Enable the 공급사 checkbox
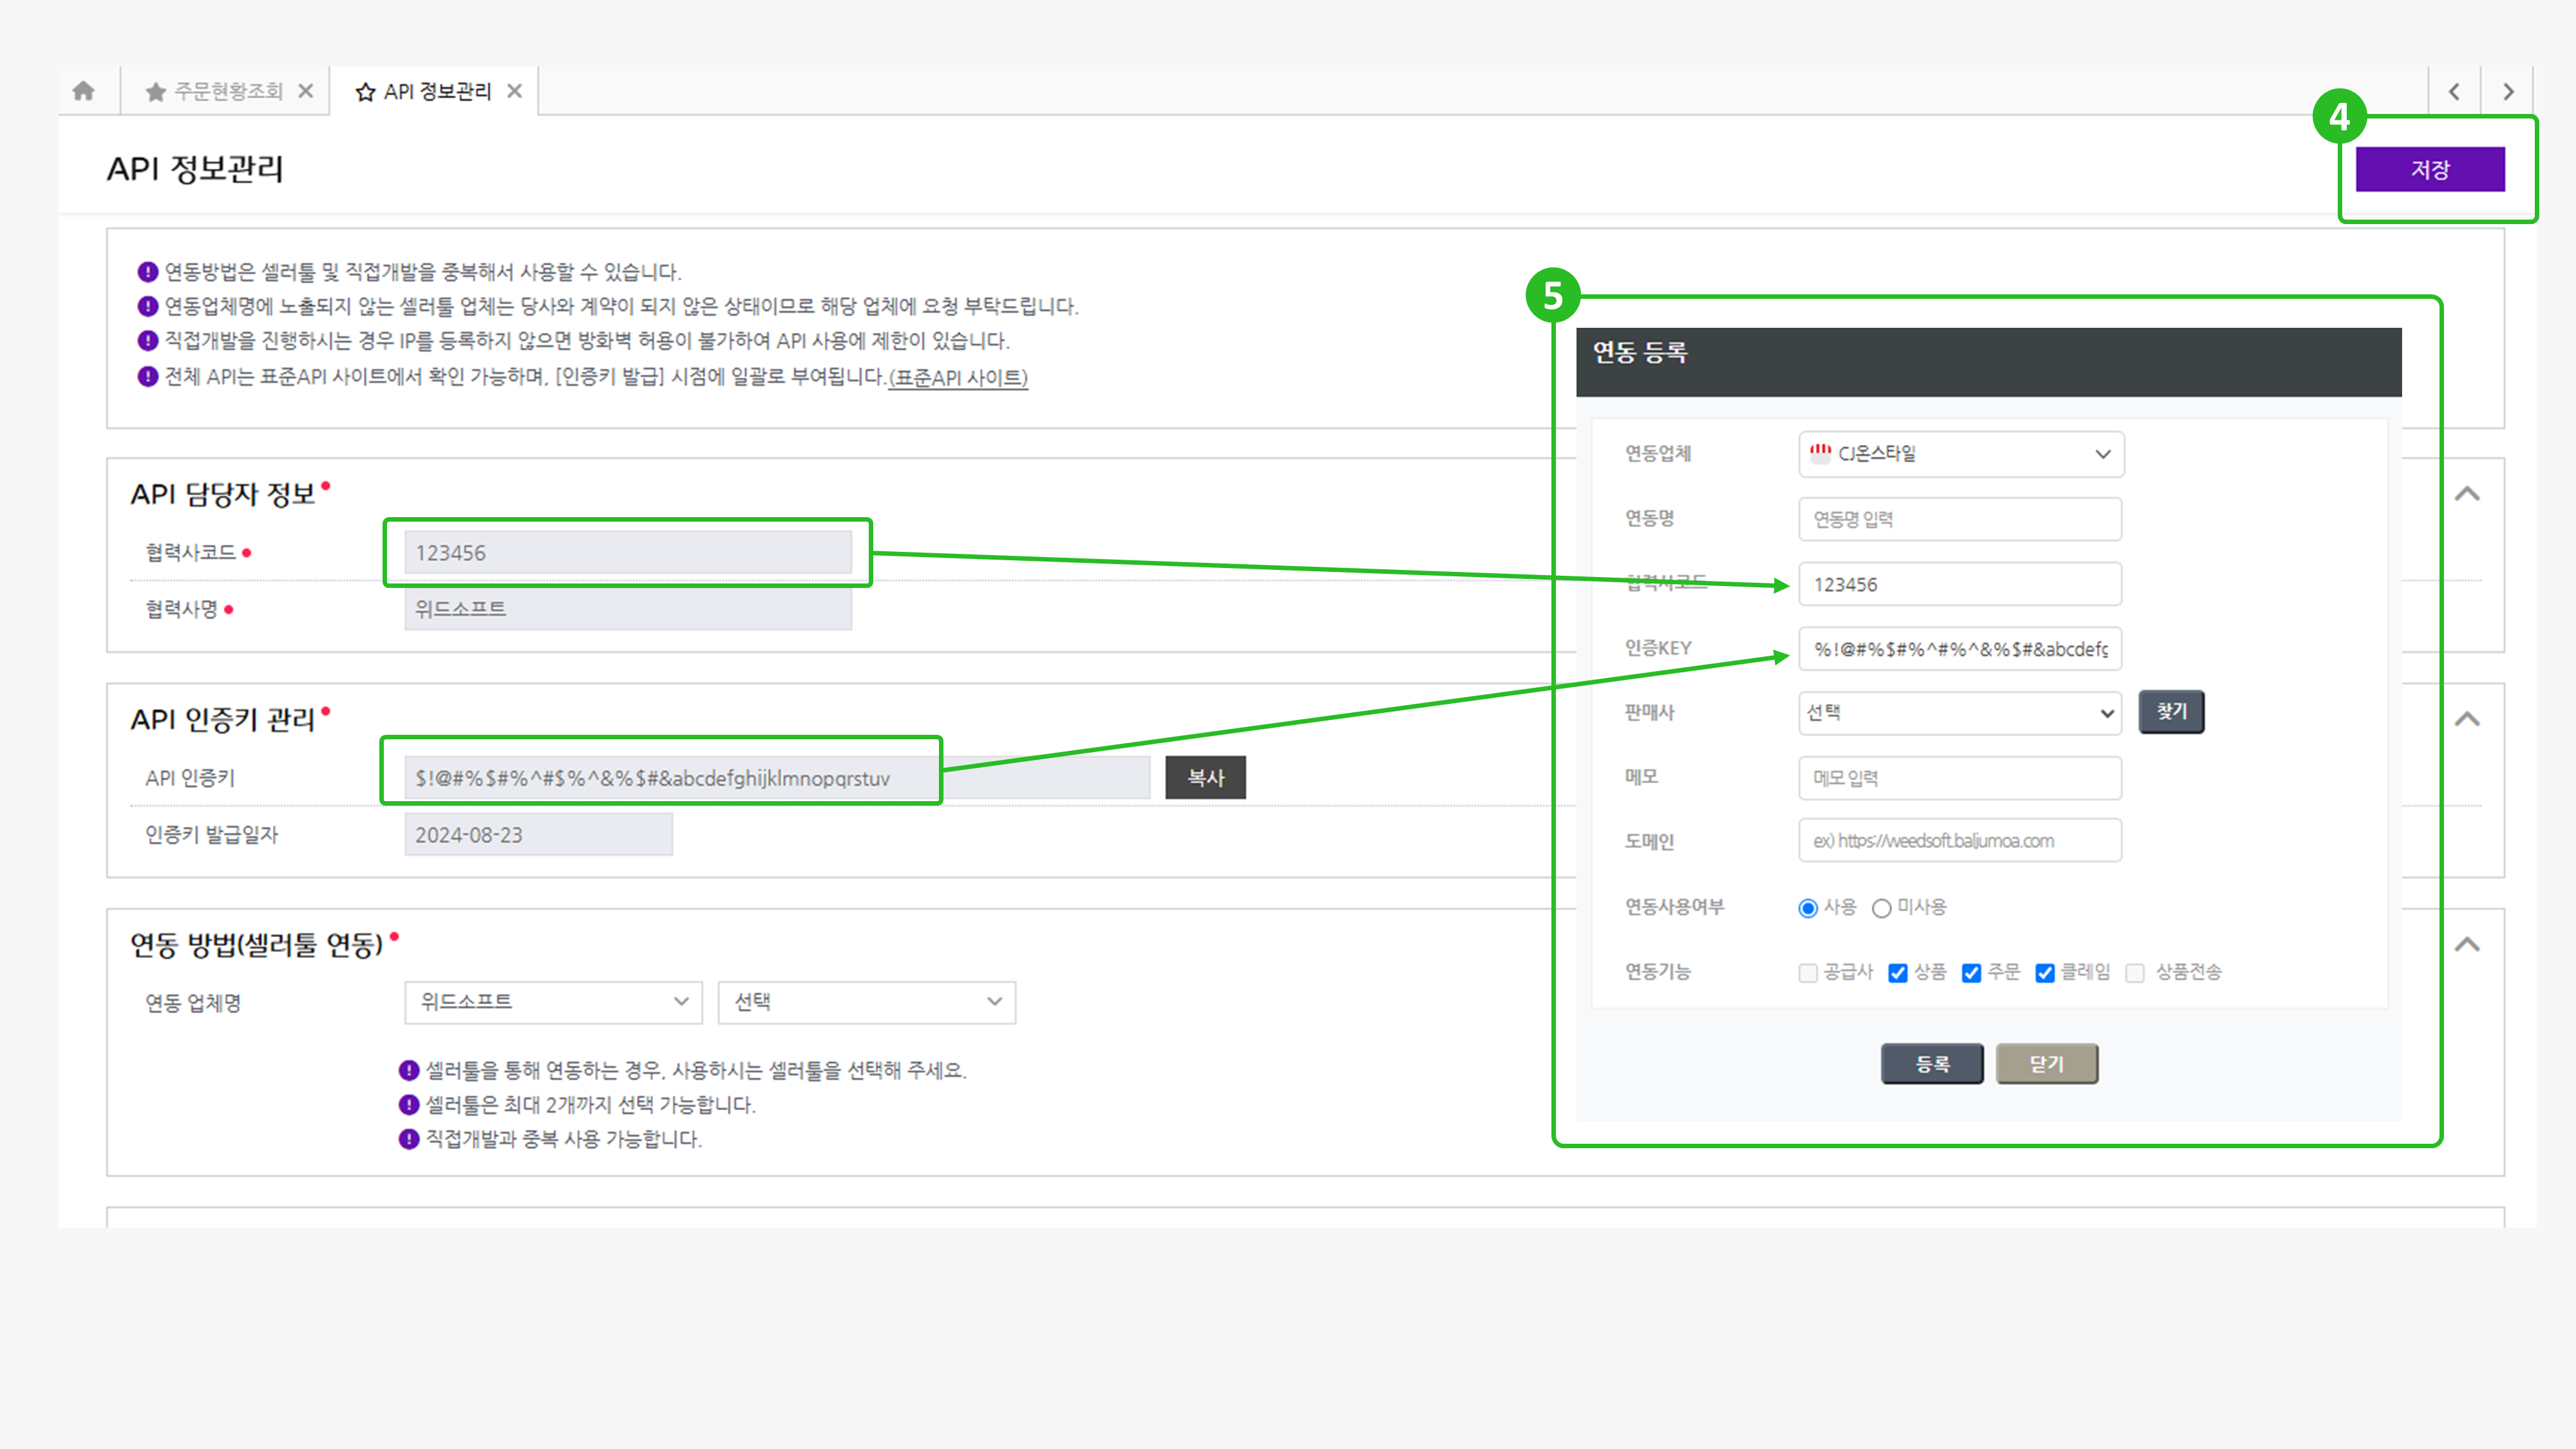Screen dimensions: 2576x1449 [x=1807, y=973]
